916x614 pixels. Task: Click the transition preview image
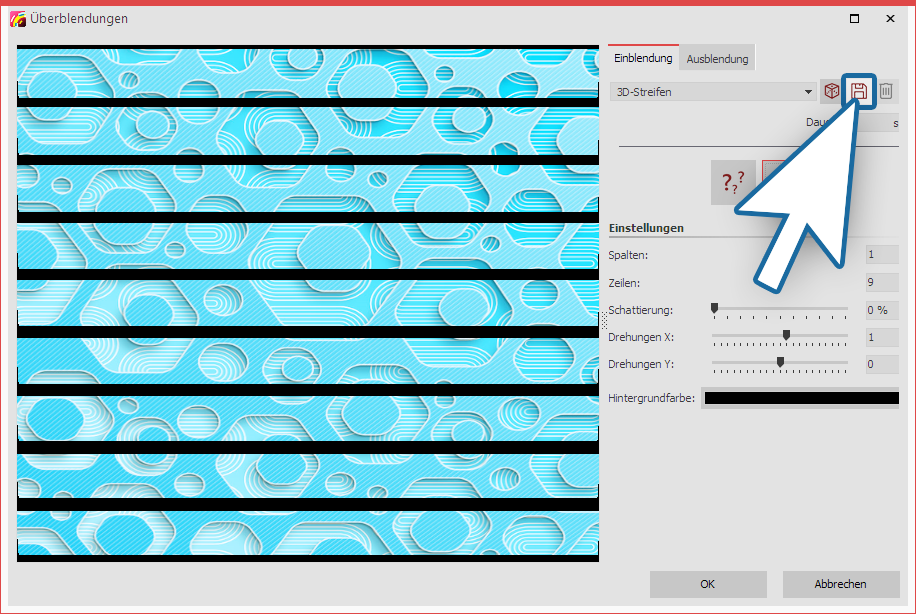(308, 302)
